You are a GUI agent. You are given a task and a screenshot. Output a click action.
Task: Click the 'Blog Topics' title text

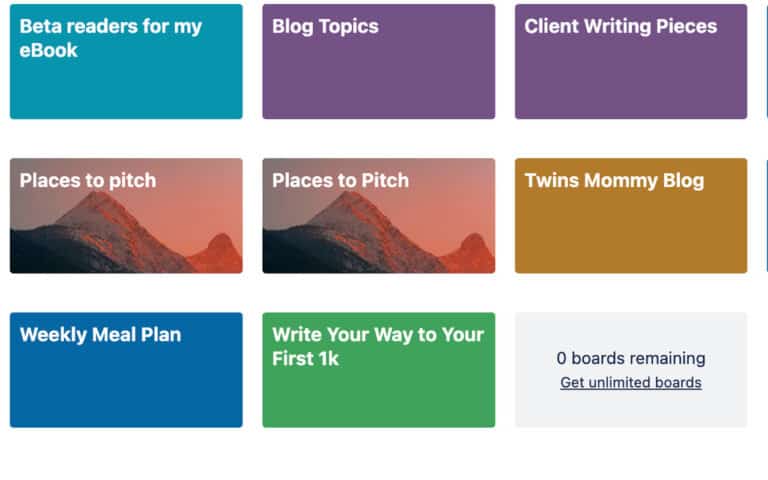point(325,26)
